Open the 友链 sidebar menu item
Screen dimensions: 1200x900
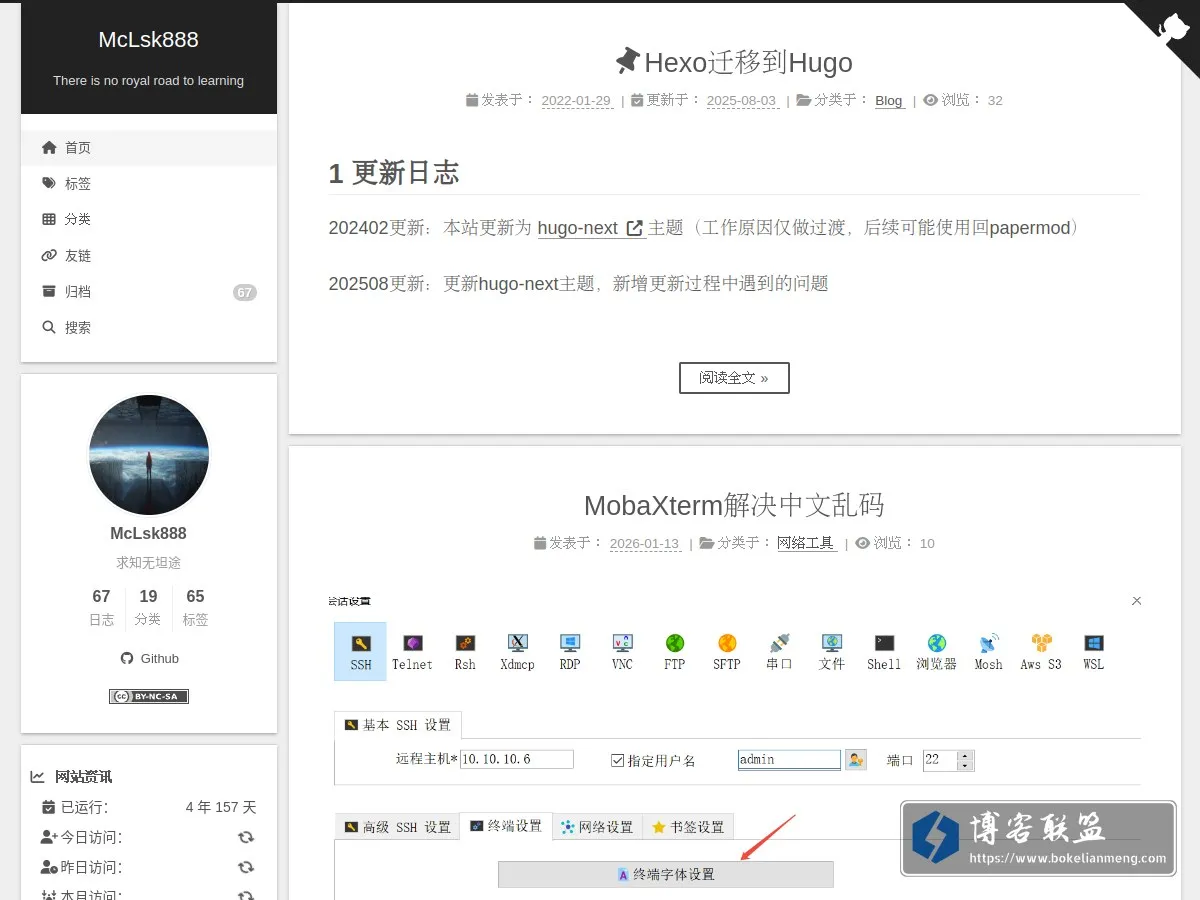click(x=149, y=255)
